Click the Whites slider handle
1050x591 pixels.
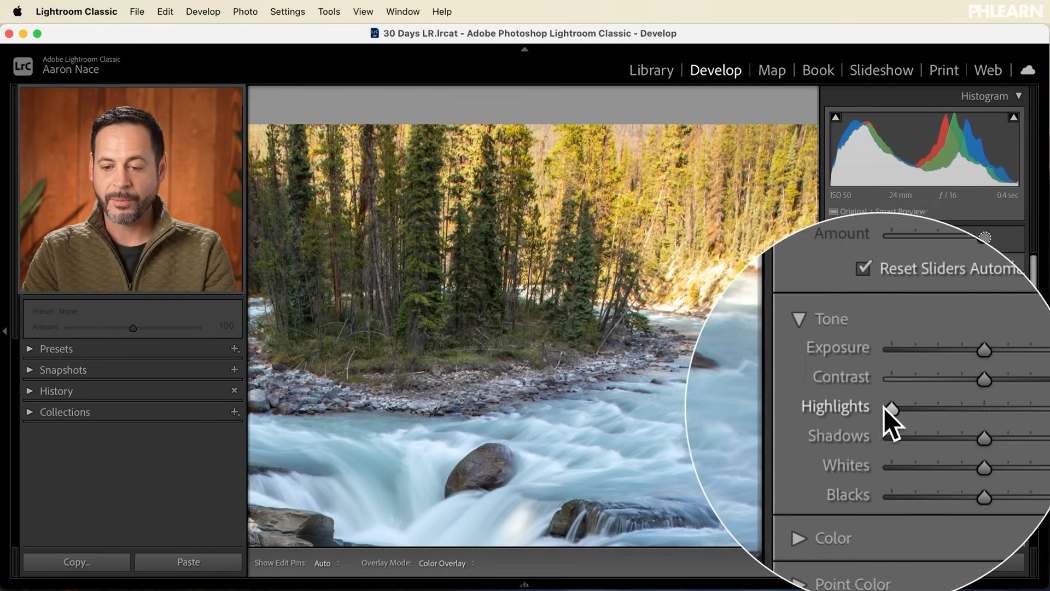tap(984, 468)
